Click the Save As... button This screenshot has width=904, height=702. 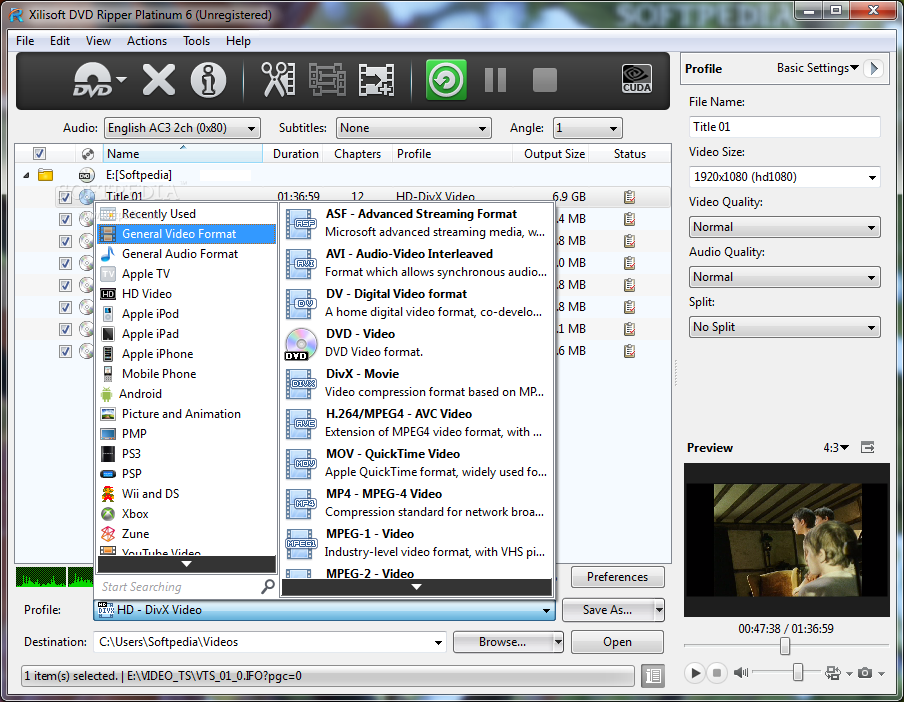(608, 610)
